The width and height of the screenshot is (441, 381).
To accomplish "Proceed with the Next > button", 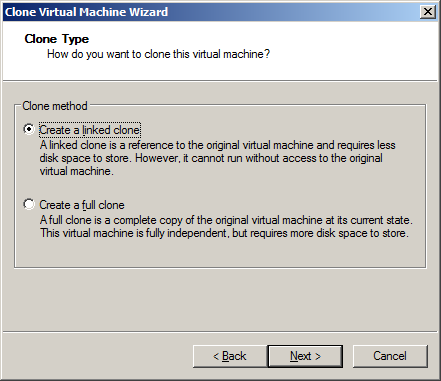I will [305, 356].
